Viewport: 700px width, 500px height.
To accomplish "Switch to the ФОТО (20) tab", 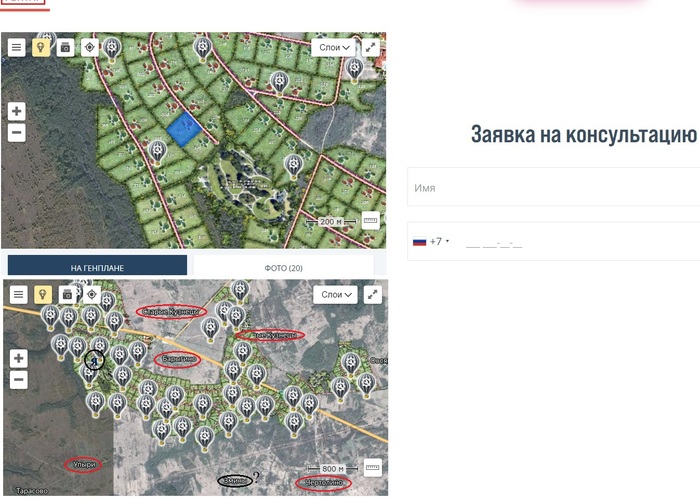I will tap(283, 266).
